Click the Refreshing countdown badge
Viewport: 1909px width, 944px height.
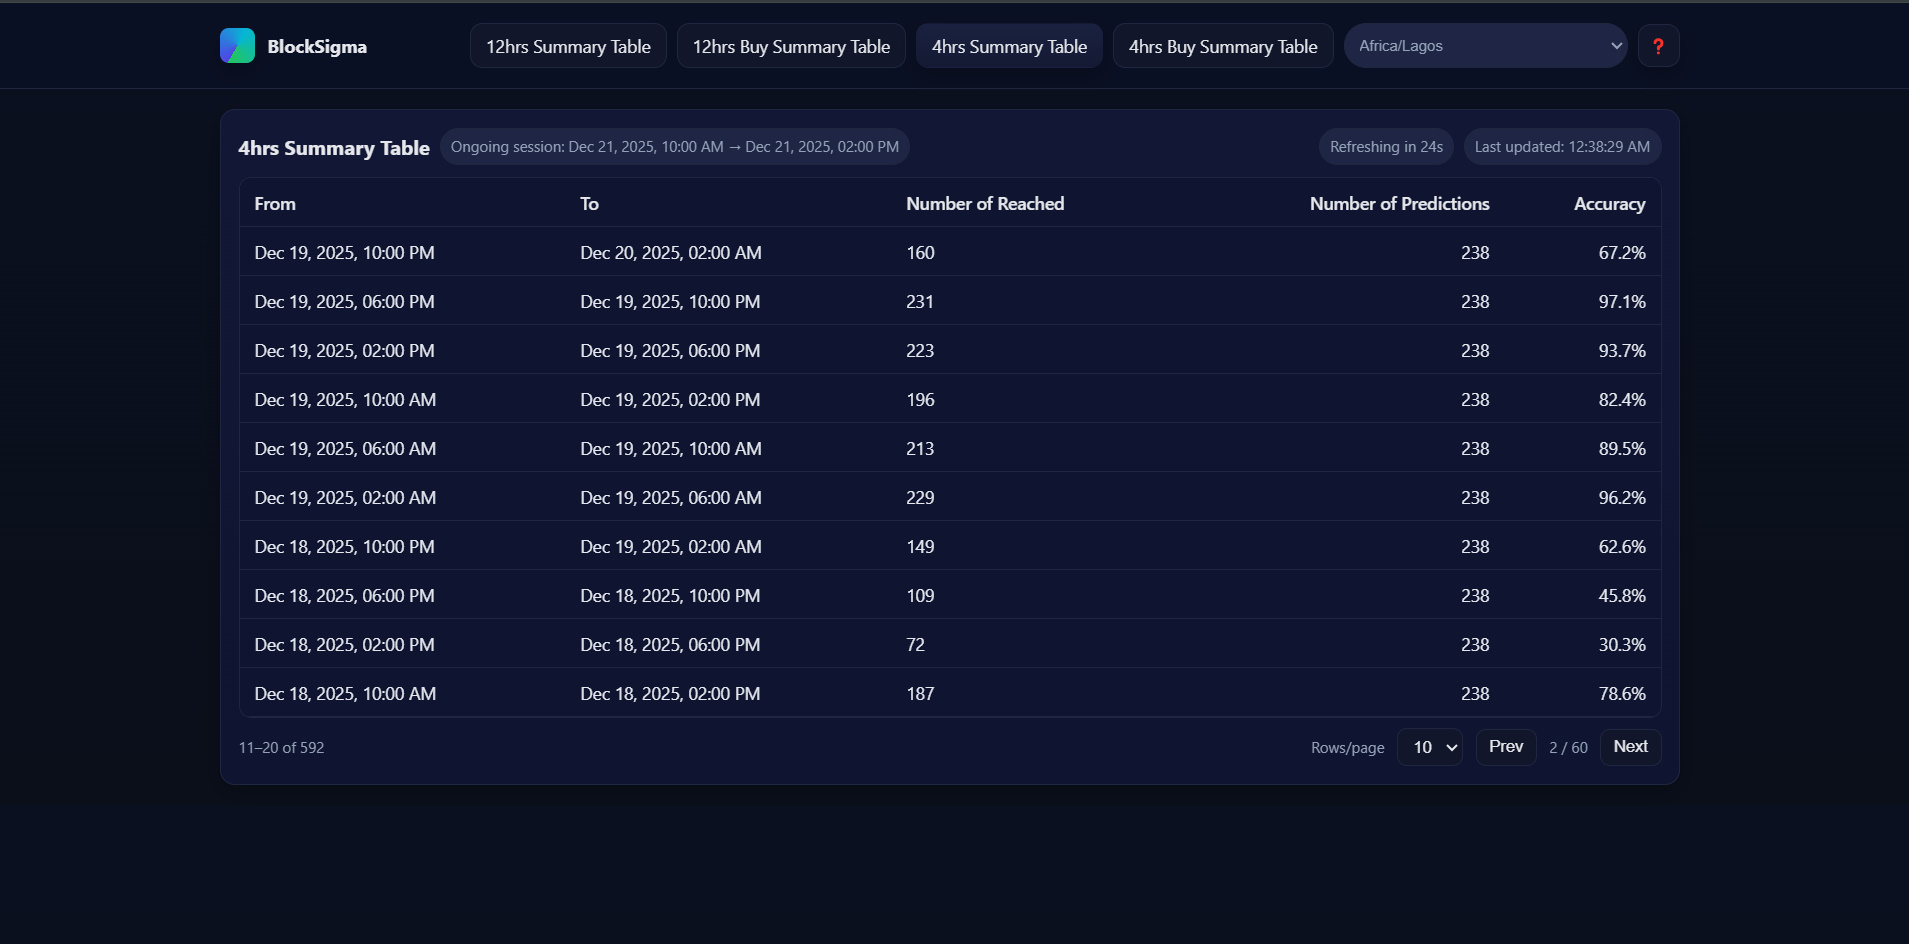click(1386, 147)
